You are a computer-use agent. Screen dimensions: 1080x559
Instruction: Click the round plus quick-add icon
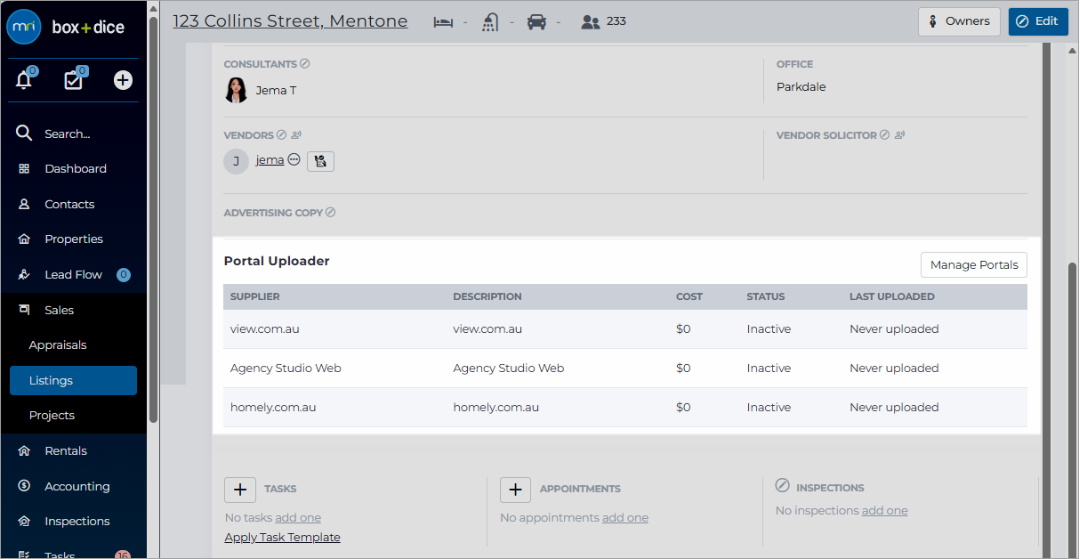tap(123, 81)
